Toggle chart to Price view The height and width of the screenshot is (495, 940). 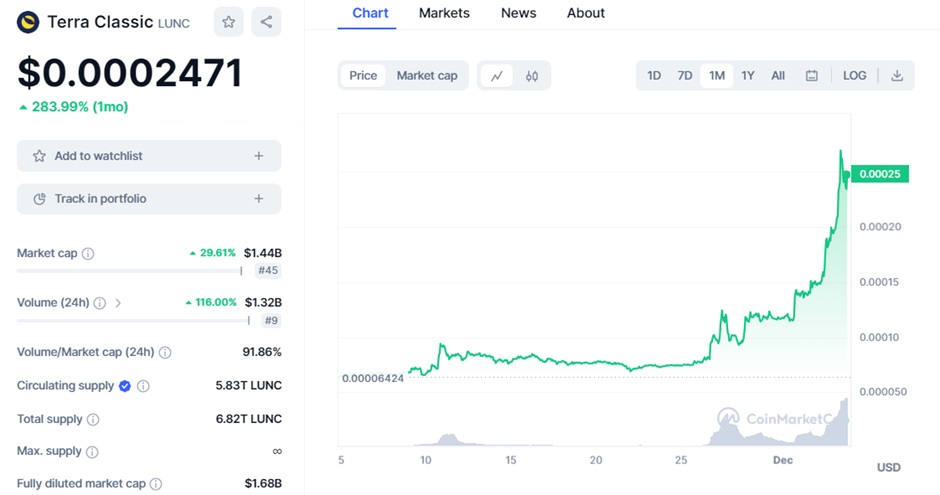(x=363, y=76)
